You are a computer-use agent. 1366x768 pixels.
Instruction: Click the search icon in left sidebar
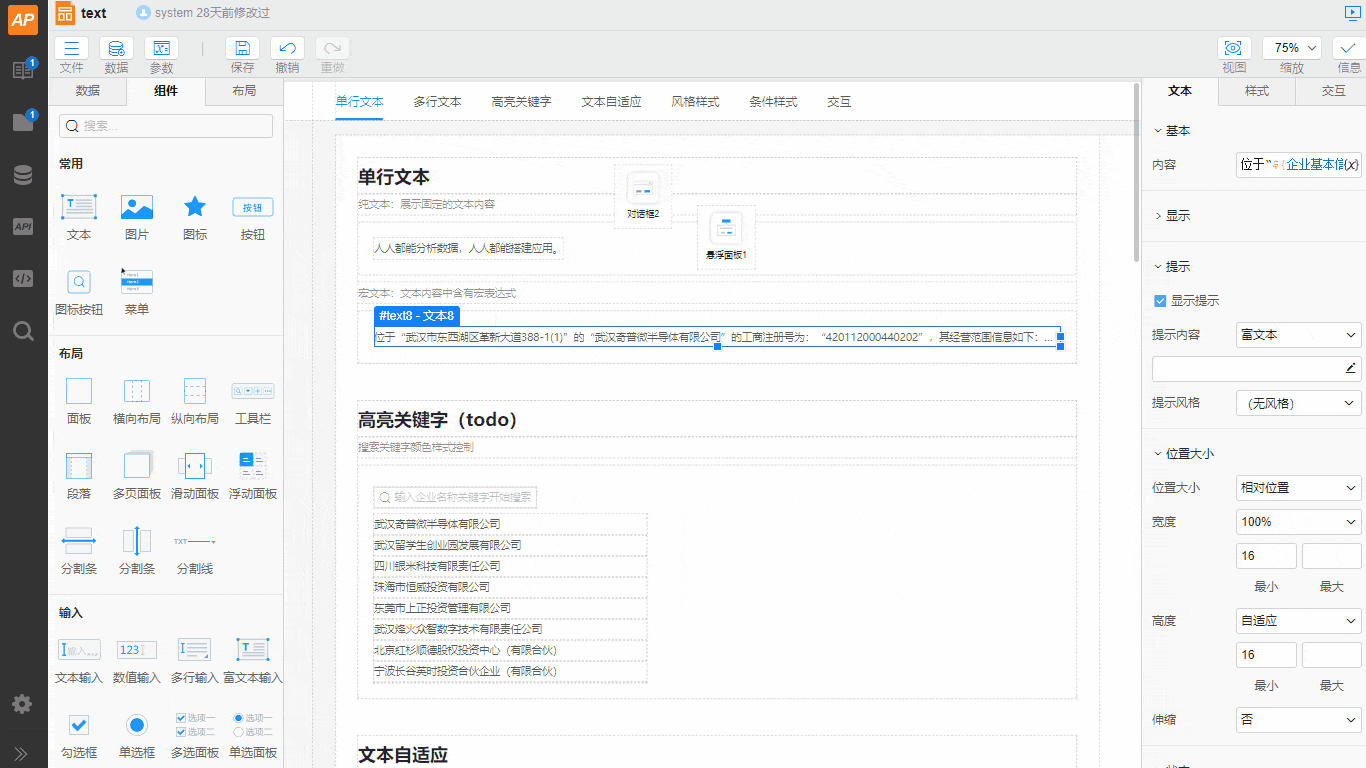point(23,331)
